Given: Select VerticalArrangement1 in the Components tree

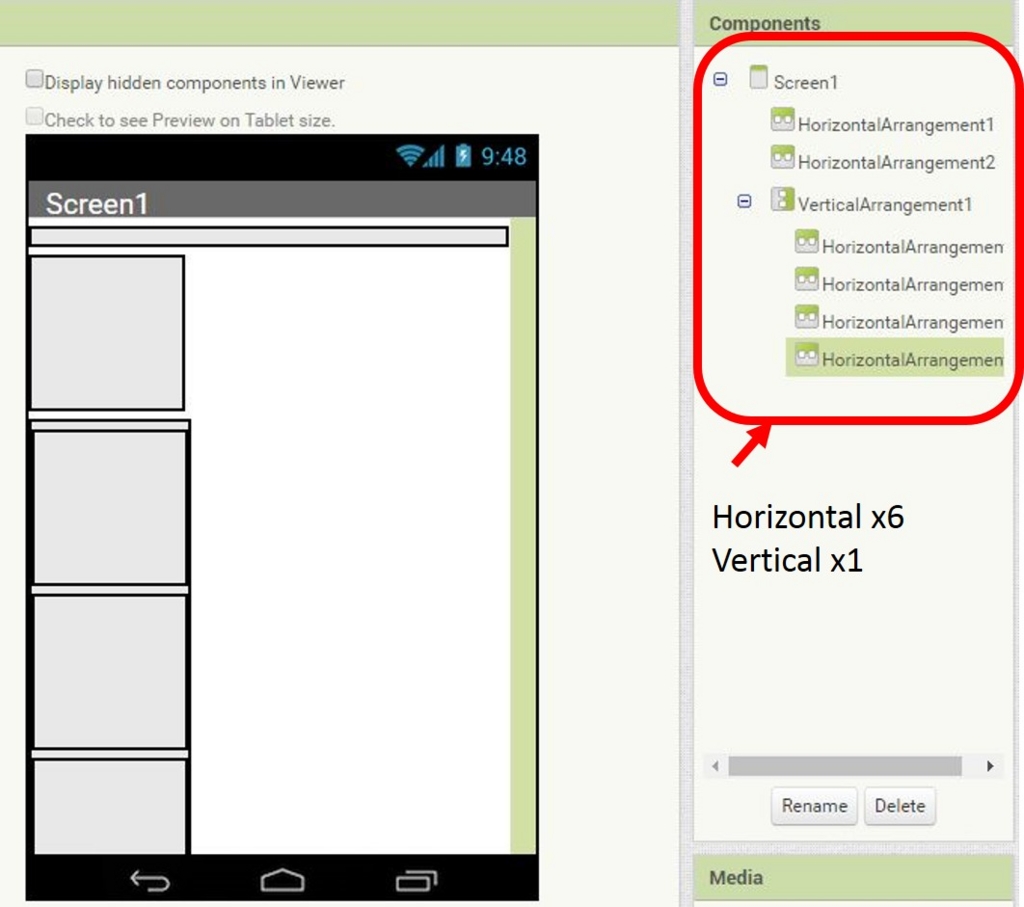Looking at the screenshot, I should coord(884,205).
